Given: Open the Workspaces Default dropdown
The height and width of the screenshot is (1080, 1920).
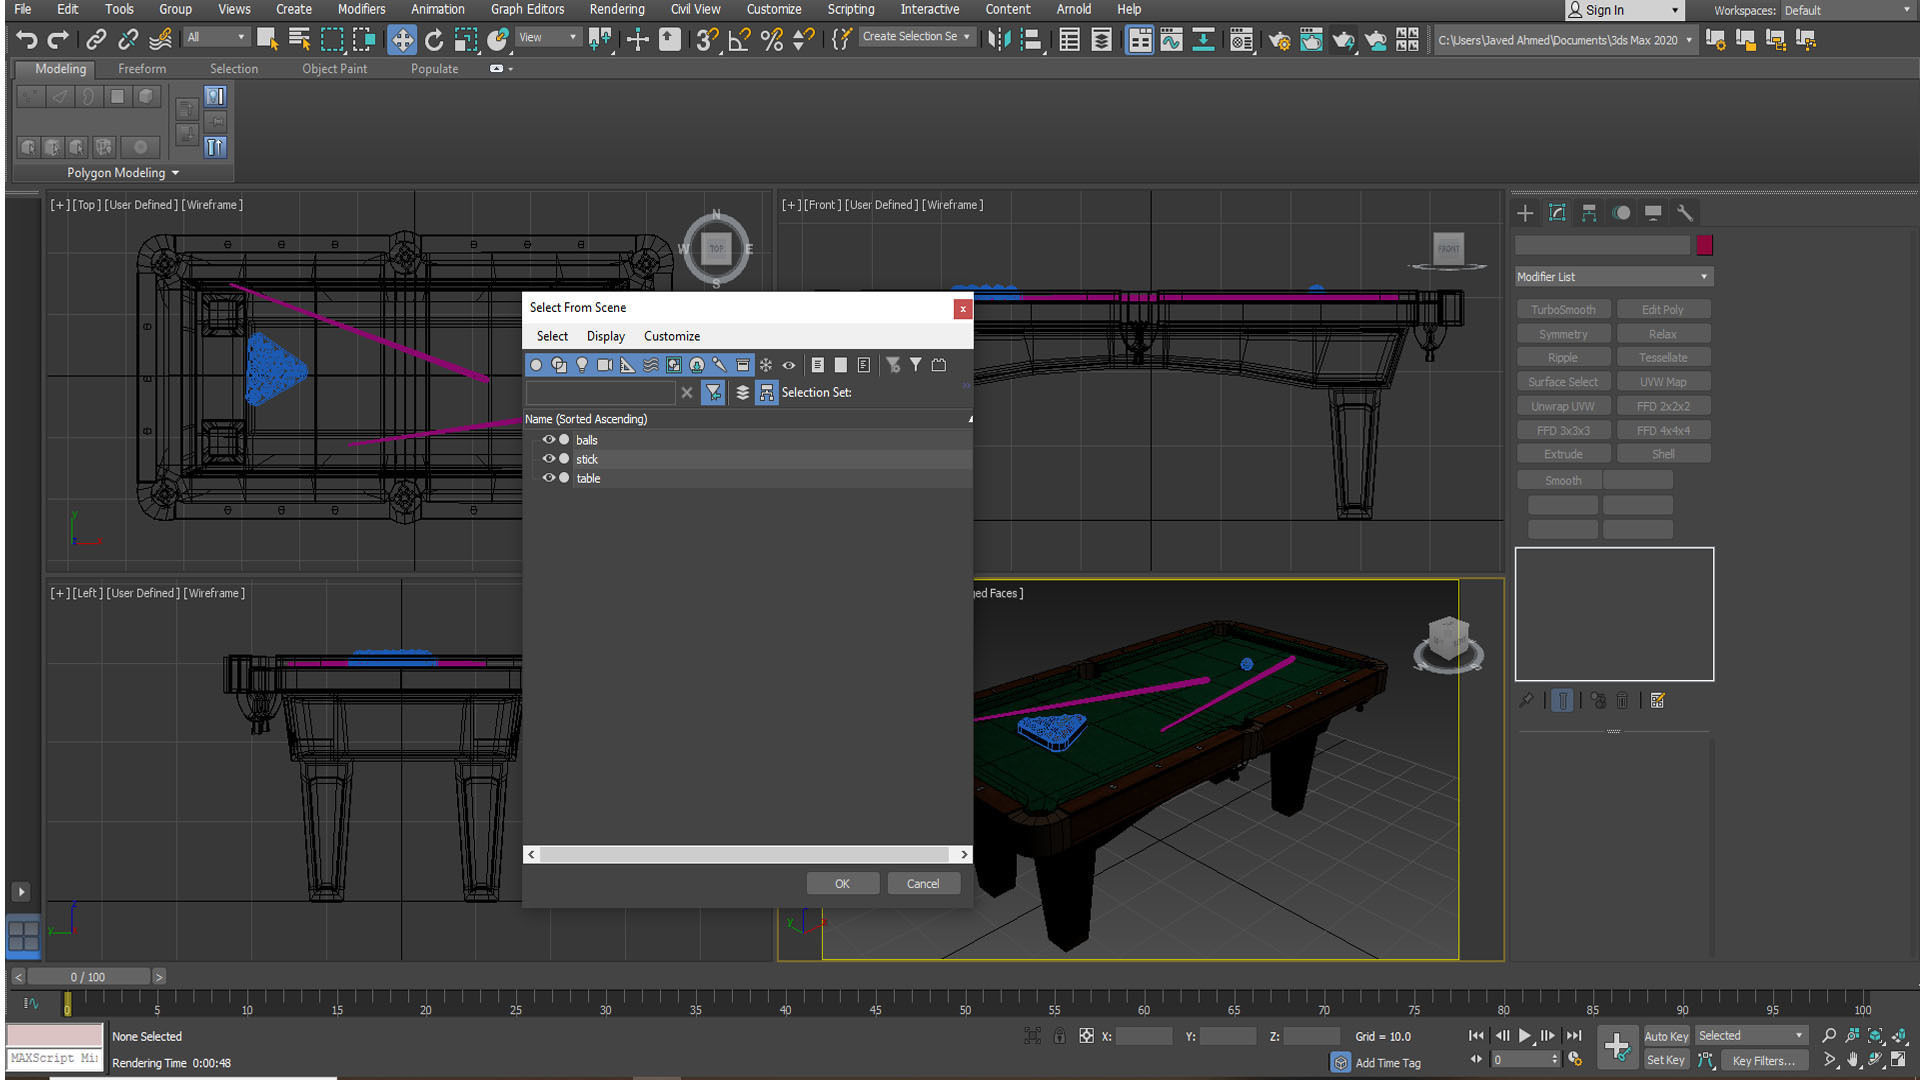Looking at the screenshot, I should point(1847,10).
